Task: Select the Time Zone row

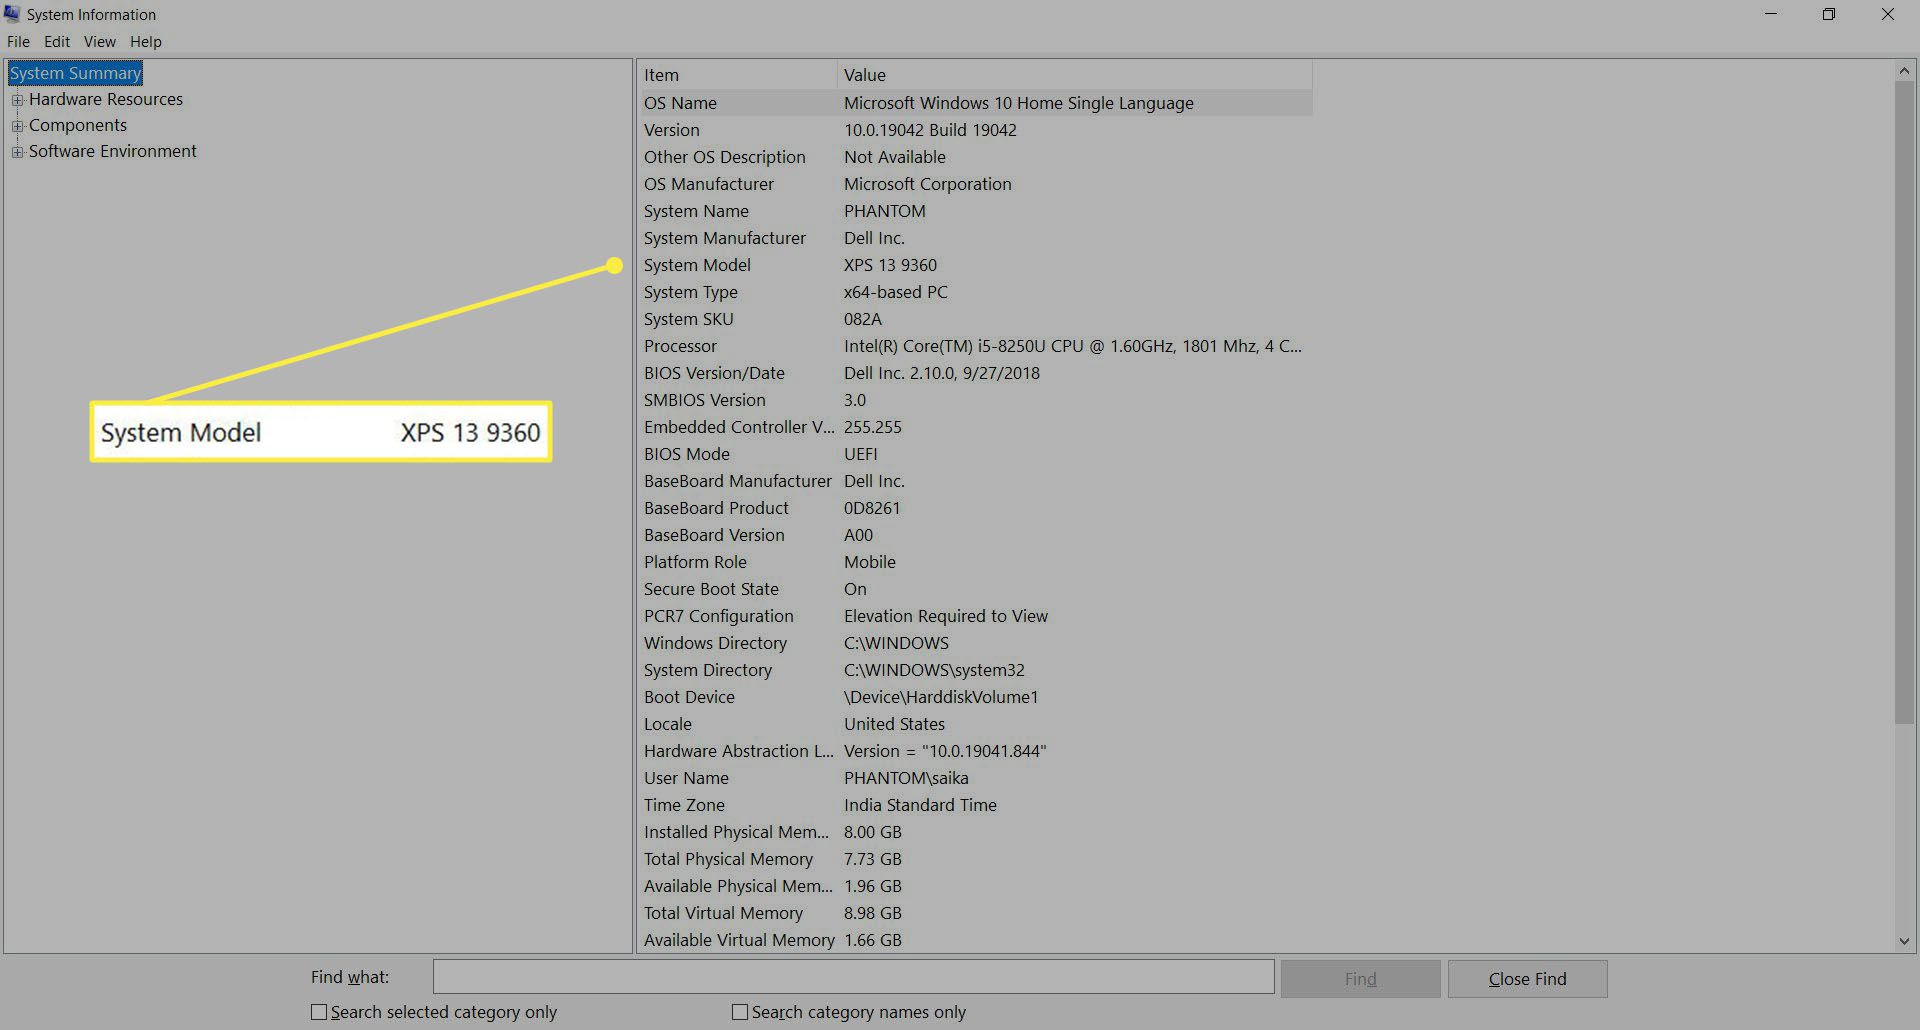Action: click(975, 805)
